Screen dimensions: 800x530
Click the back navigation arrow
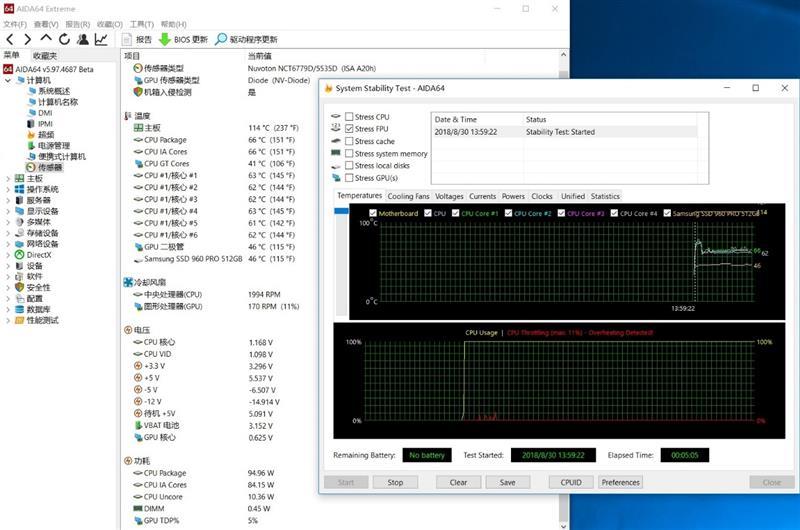click(10, 39)
